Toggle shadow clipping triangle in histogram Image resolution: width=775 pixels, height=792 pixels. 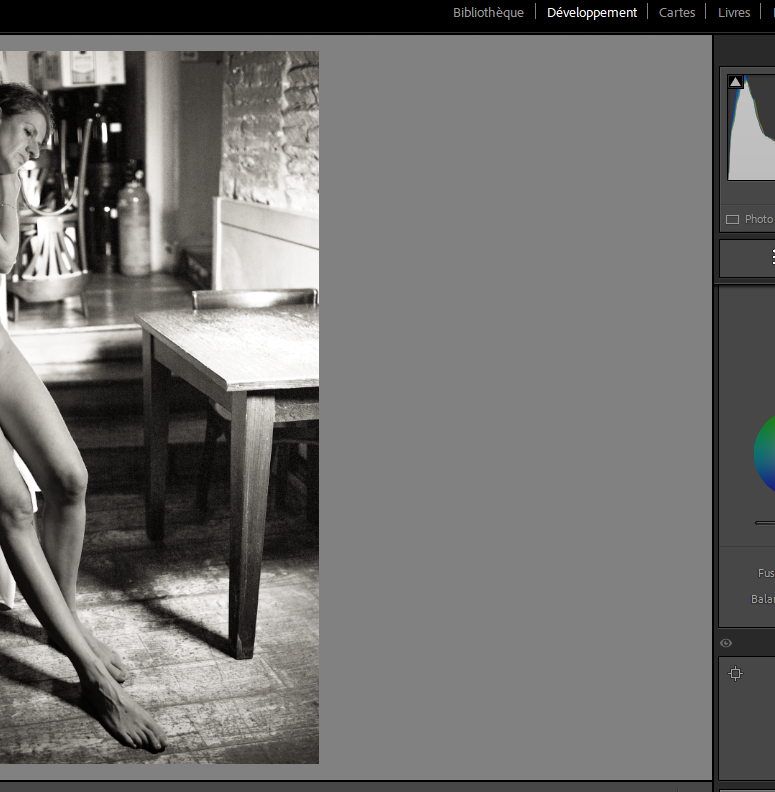click(736, 82)
